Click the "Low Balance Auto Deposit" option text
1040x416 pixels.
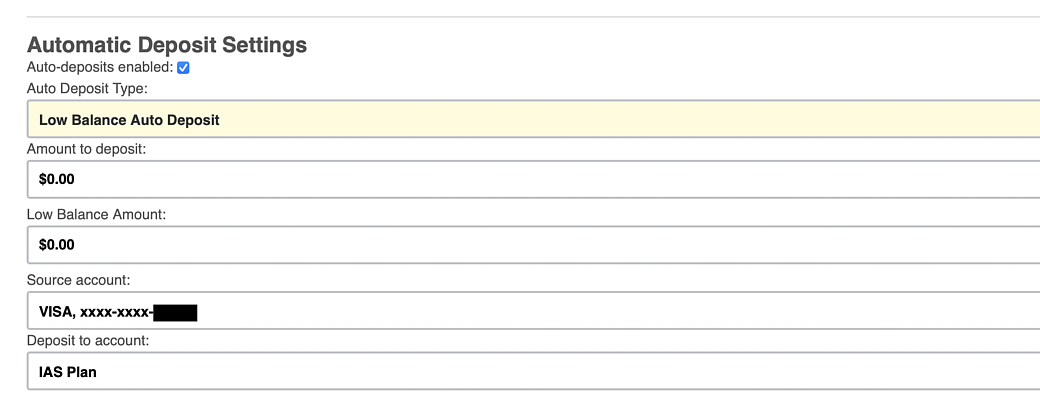point(129,120)
